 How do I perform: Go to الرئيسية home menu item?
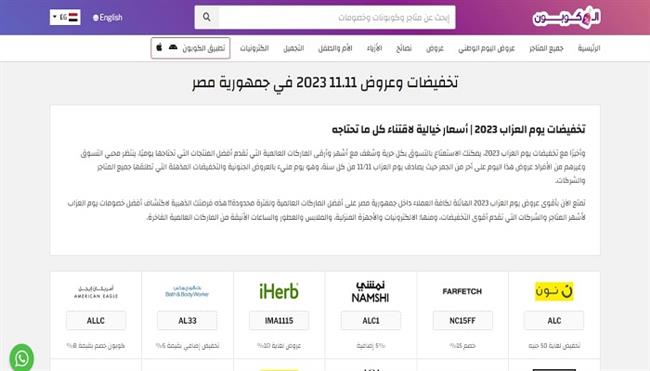click(x=589, y=48)
